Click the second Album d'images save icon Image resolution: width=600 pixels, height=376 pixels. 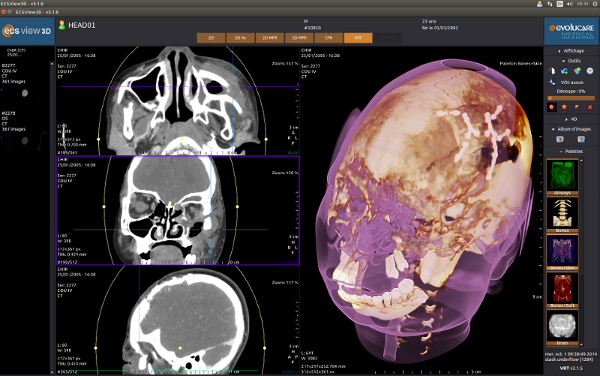581,139
